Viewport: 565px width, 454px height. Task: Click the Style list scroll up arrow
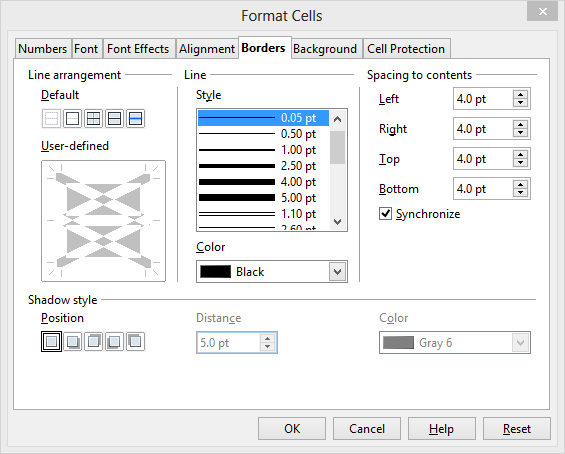coord(338,119)
